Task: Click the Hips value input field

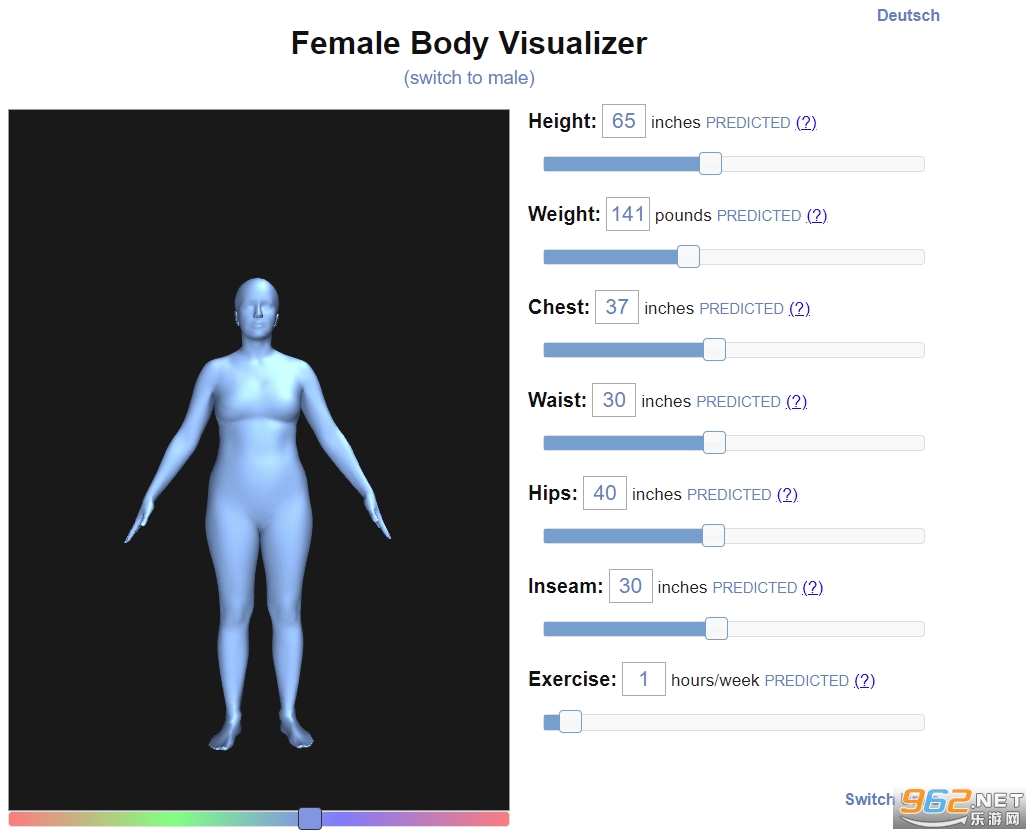Action: tap(604, 493)
